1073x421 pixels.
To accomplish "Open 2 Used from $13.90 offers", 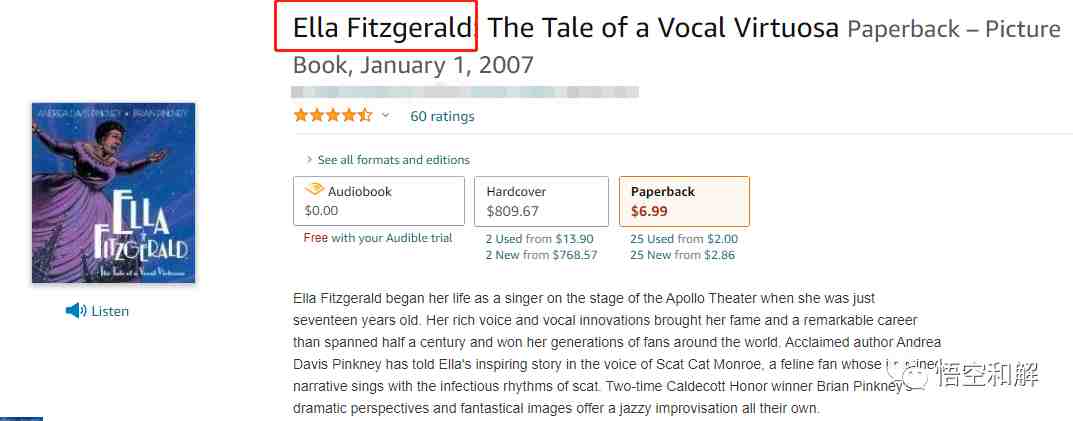I will (x=539, y=239).
